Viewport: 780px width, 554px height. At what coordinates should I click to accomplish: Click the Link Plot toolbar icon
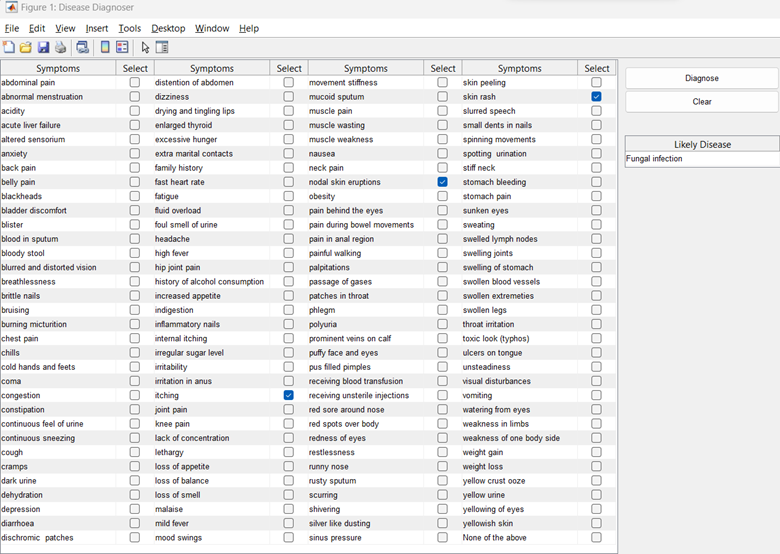82,47
